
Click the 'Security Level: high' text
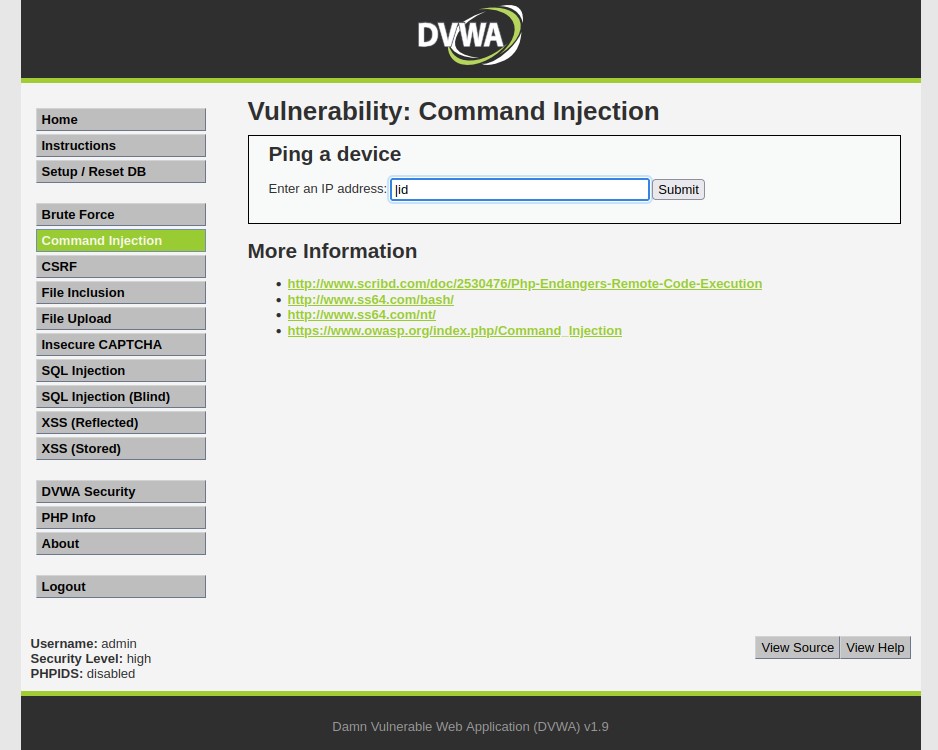tap(91, 658)
